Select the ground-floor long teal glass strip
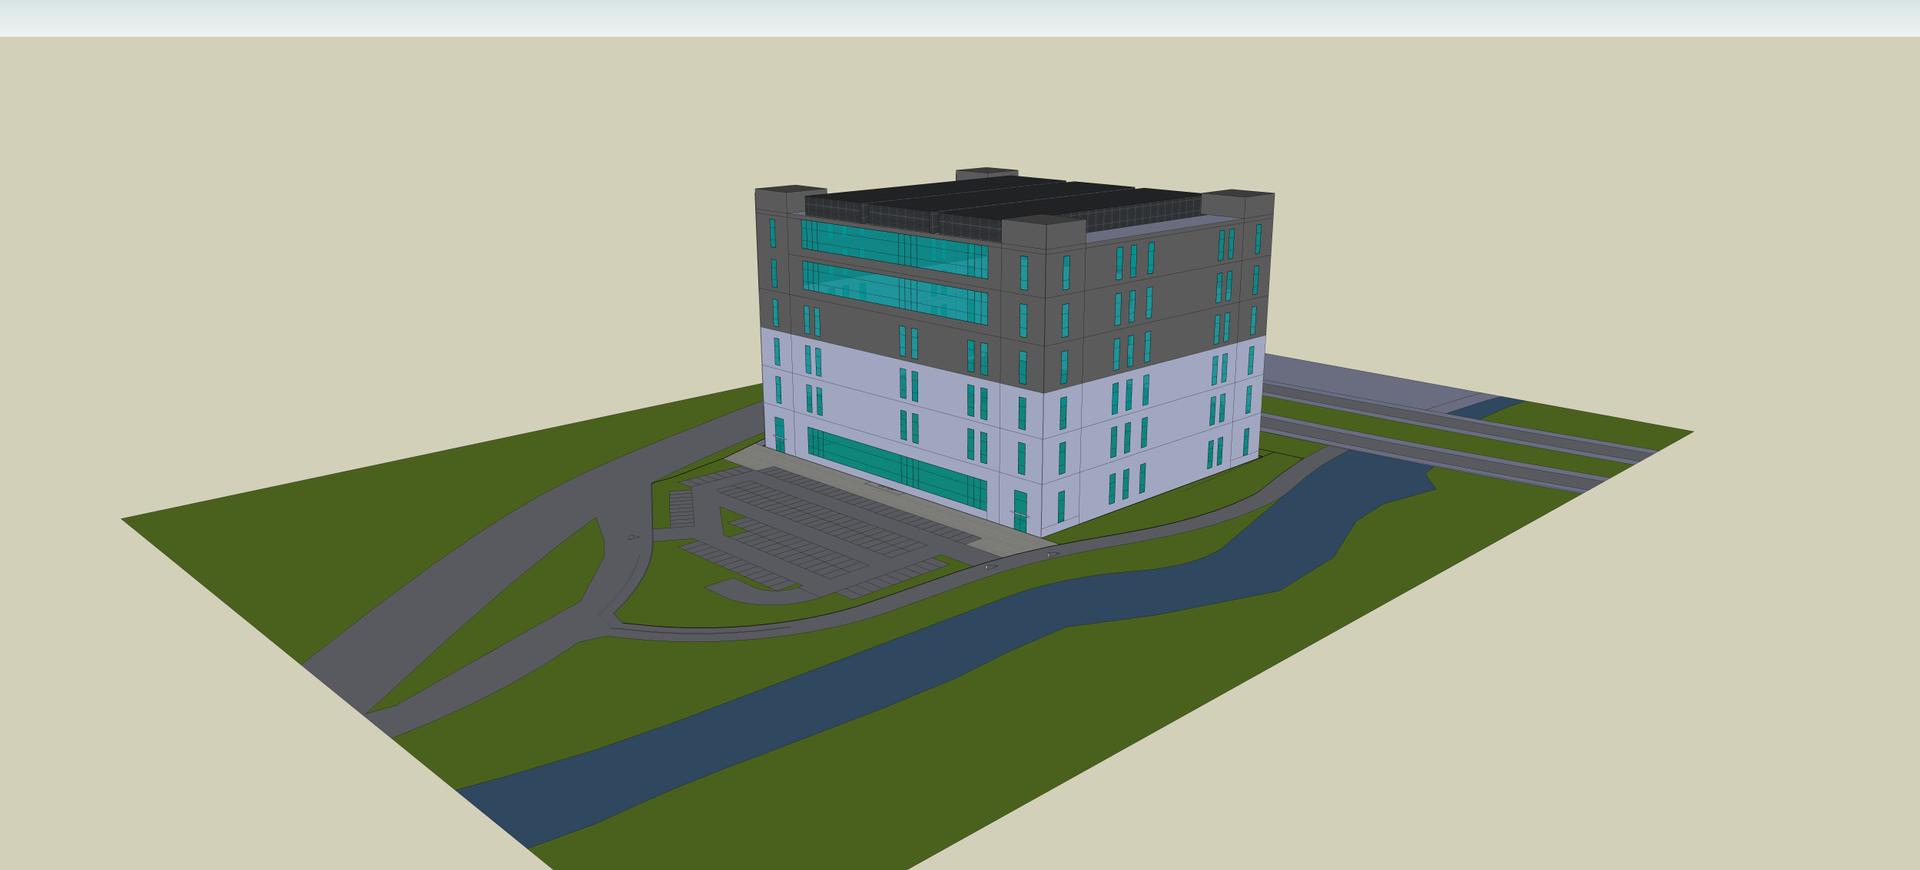The height and width of the screenshot is (870, 1920). click(x=896, y=465)
